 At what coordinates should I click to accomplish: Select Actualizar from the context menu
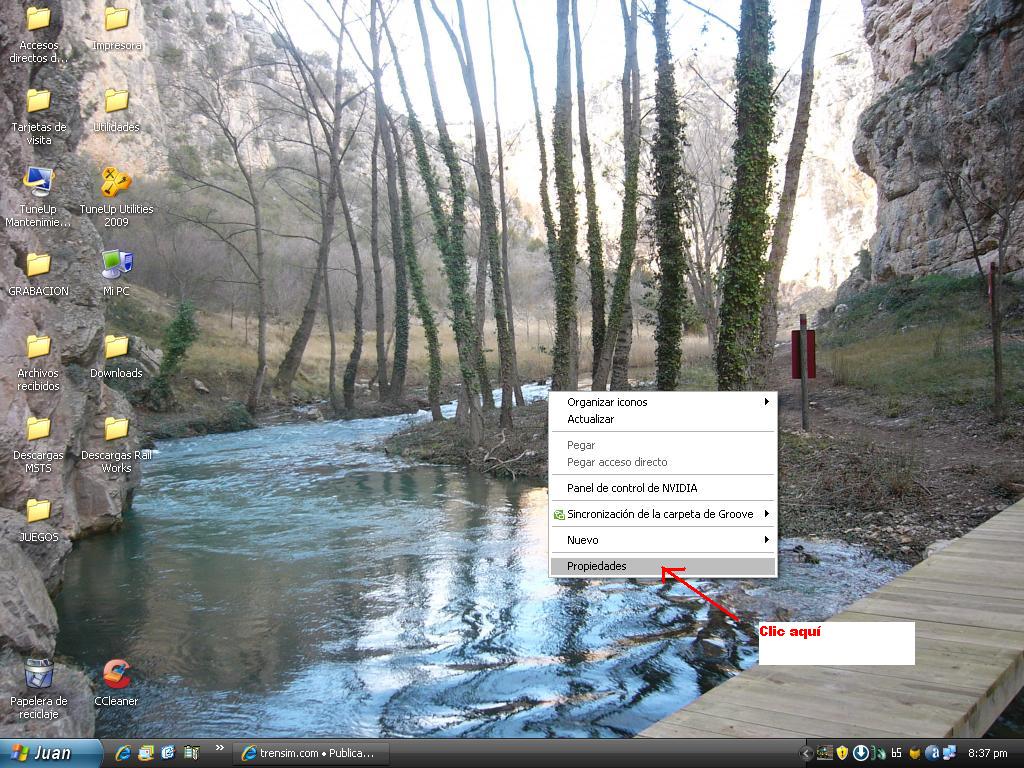590,419
